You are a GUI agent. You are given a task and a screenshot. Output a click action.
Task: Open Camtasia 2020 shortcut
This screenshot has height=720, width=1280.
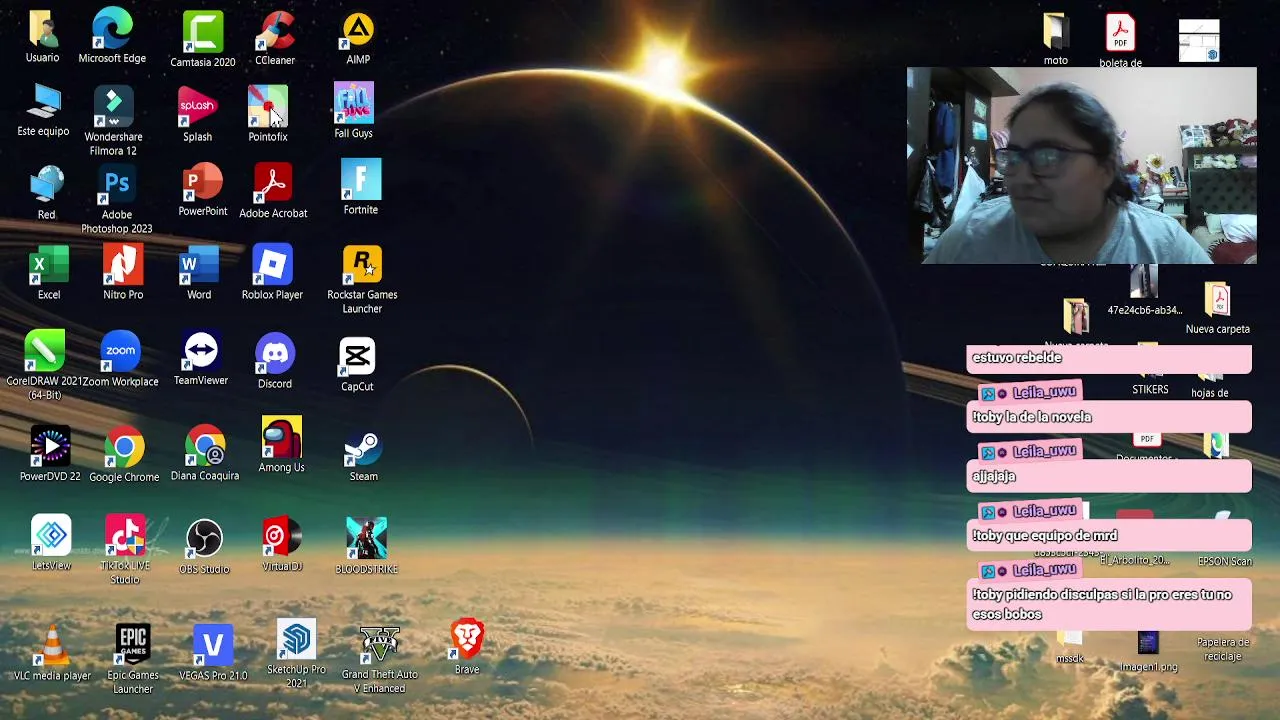[203, 32]
